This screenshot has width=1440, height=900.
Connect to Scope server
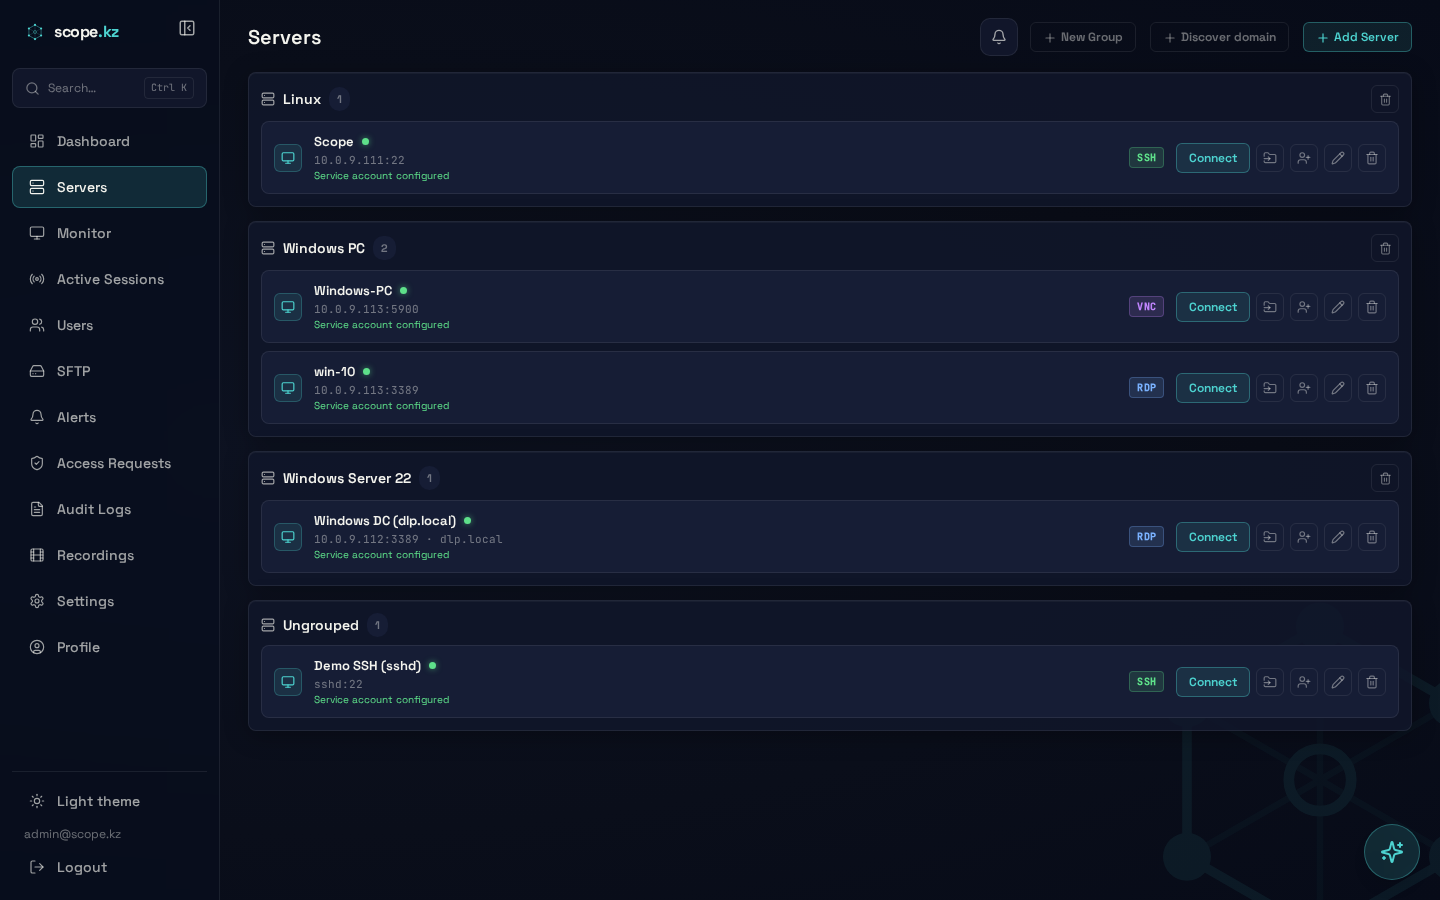point(1213,158)
